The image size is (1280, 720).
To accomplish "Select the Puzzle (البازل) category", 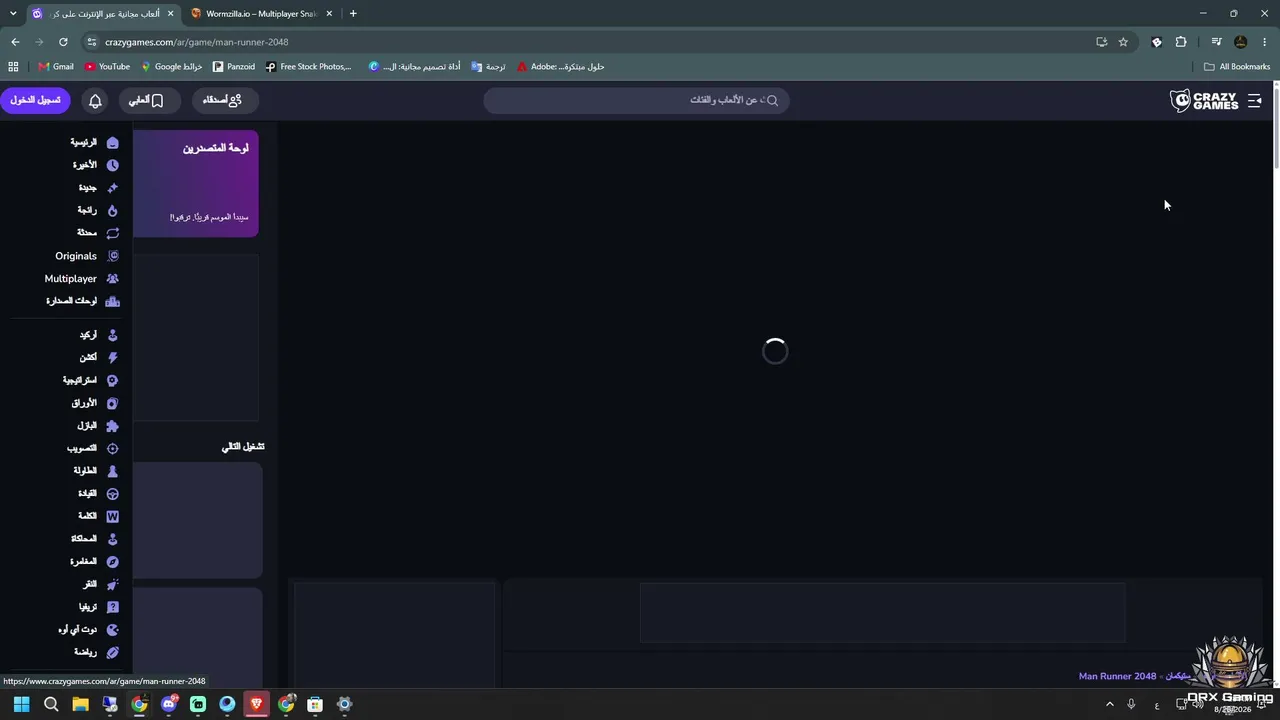I will tap(98, 426).
